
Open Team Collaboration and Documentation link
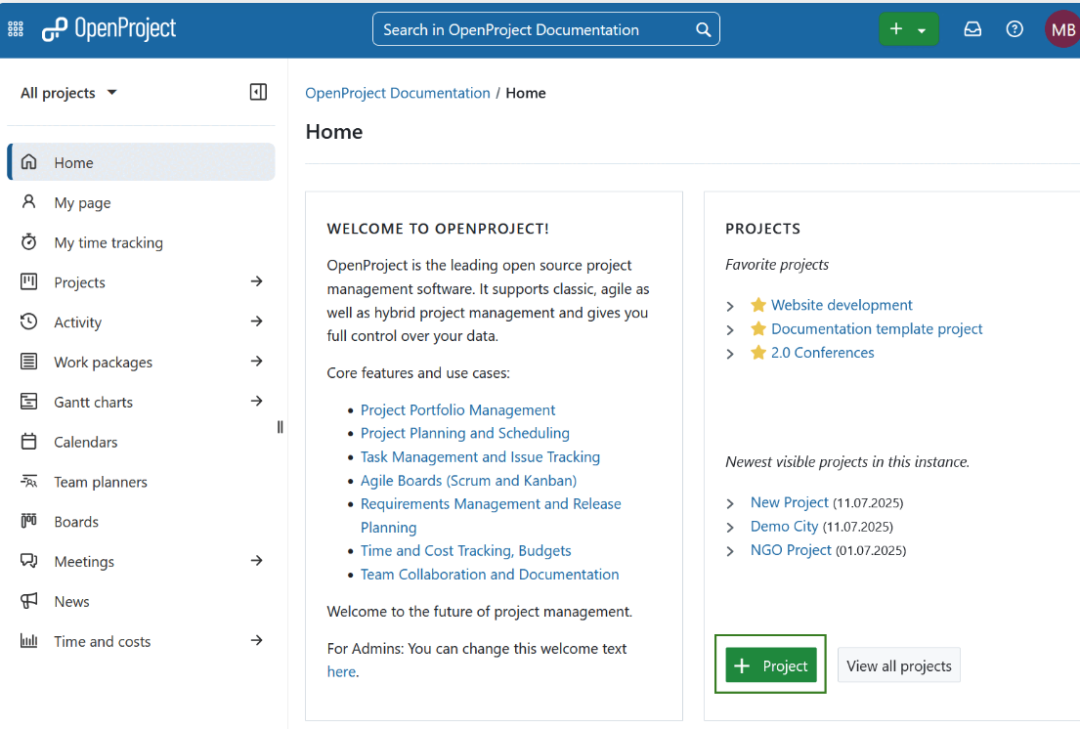(x=490, y=574)
